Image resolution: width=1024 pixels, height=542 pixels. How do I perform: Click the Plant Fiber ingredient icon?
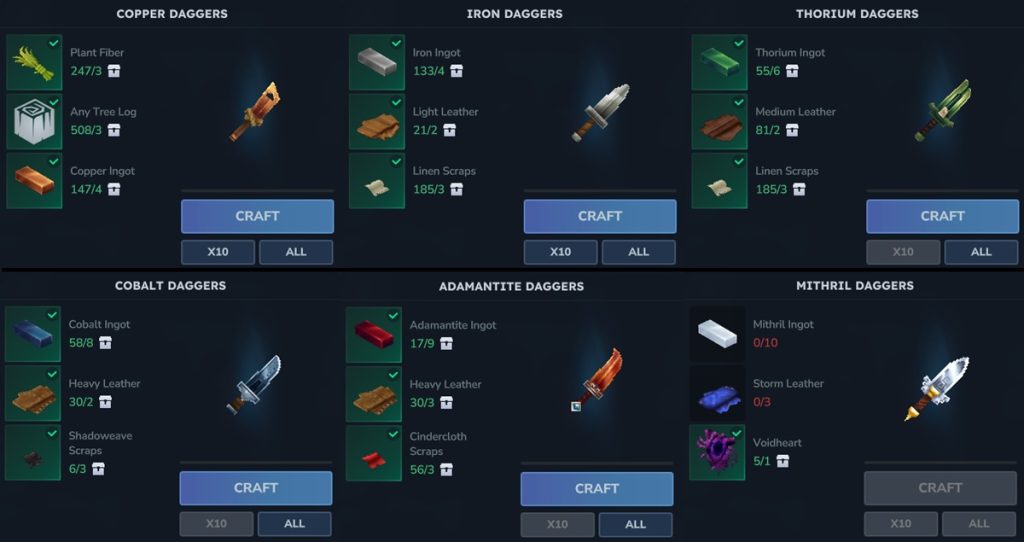[34, 63]
